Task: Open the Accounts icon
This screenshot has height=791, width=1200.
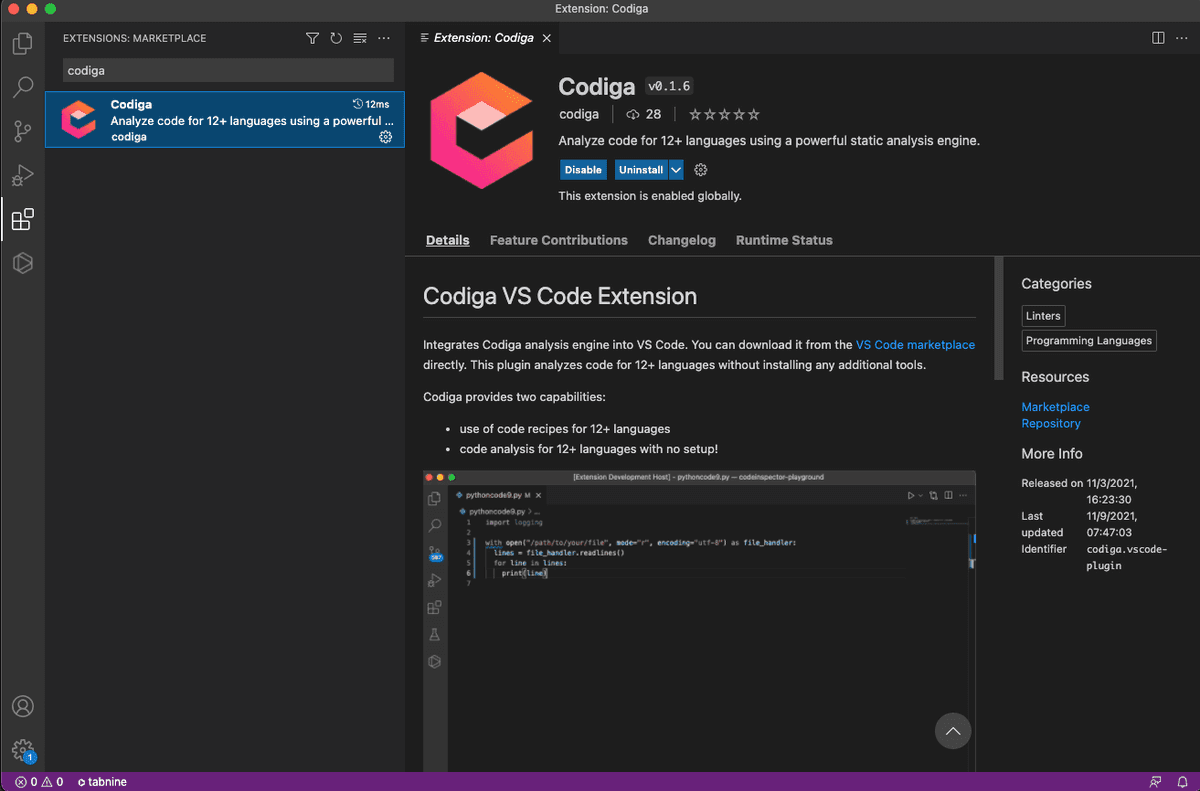Action: click(x=22, y=706)
